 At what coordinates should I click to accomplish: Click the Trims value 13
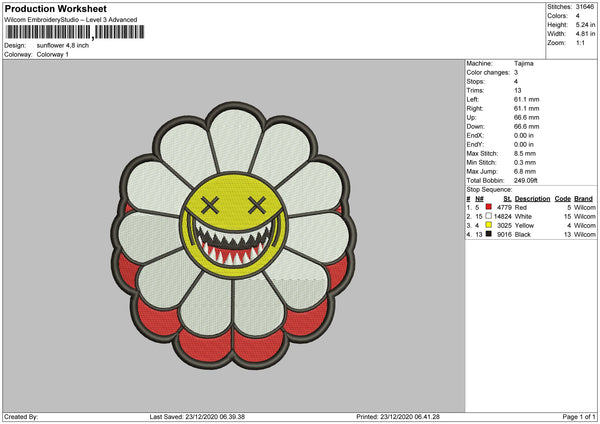(517, 91)
